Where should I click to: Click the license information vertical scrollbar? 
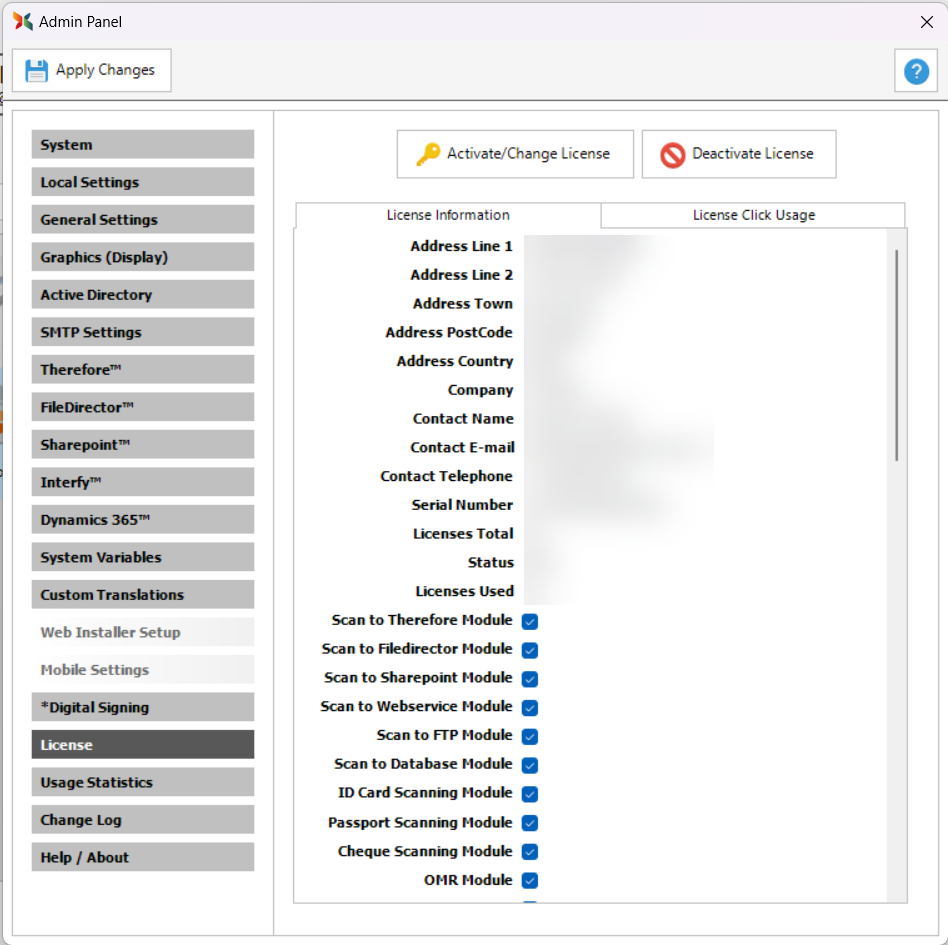[896, 355]
